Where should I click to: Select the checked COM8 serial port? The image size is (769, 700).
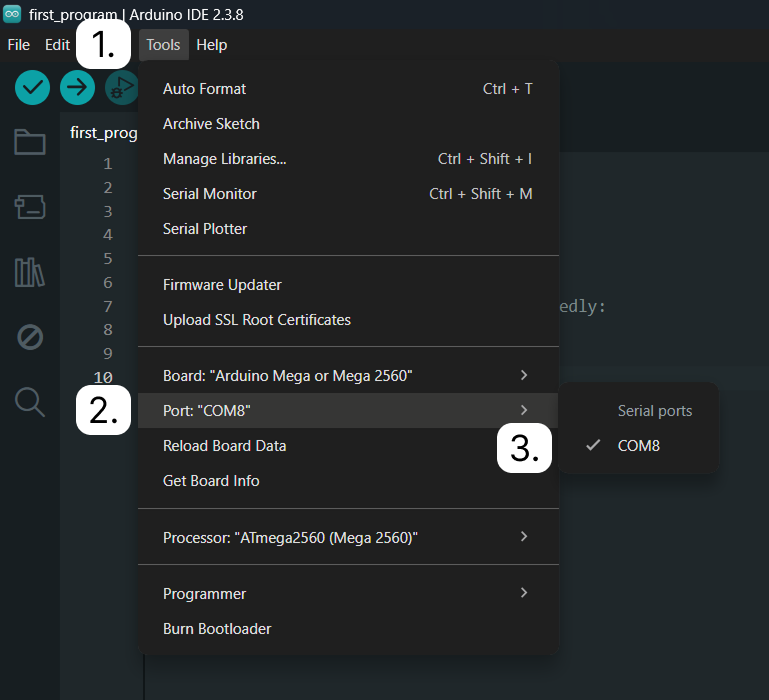point(639,446)
